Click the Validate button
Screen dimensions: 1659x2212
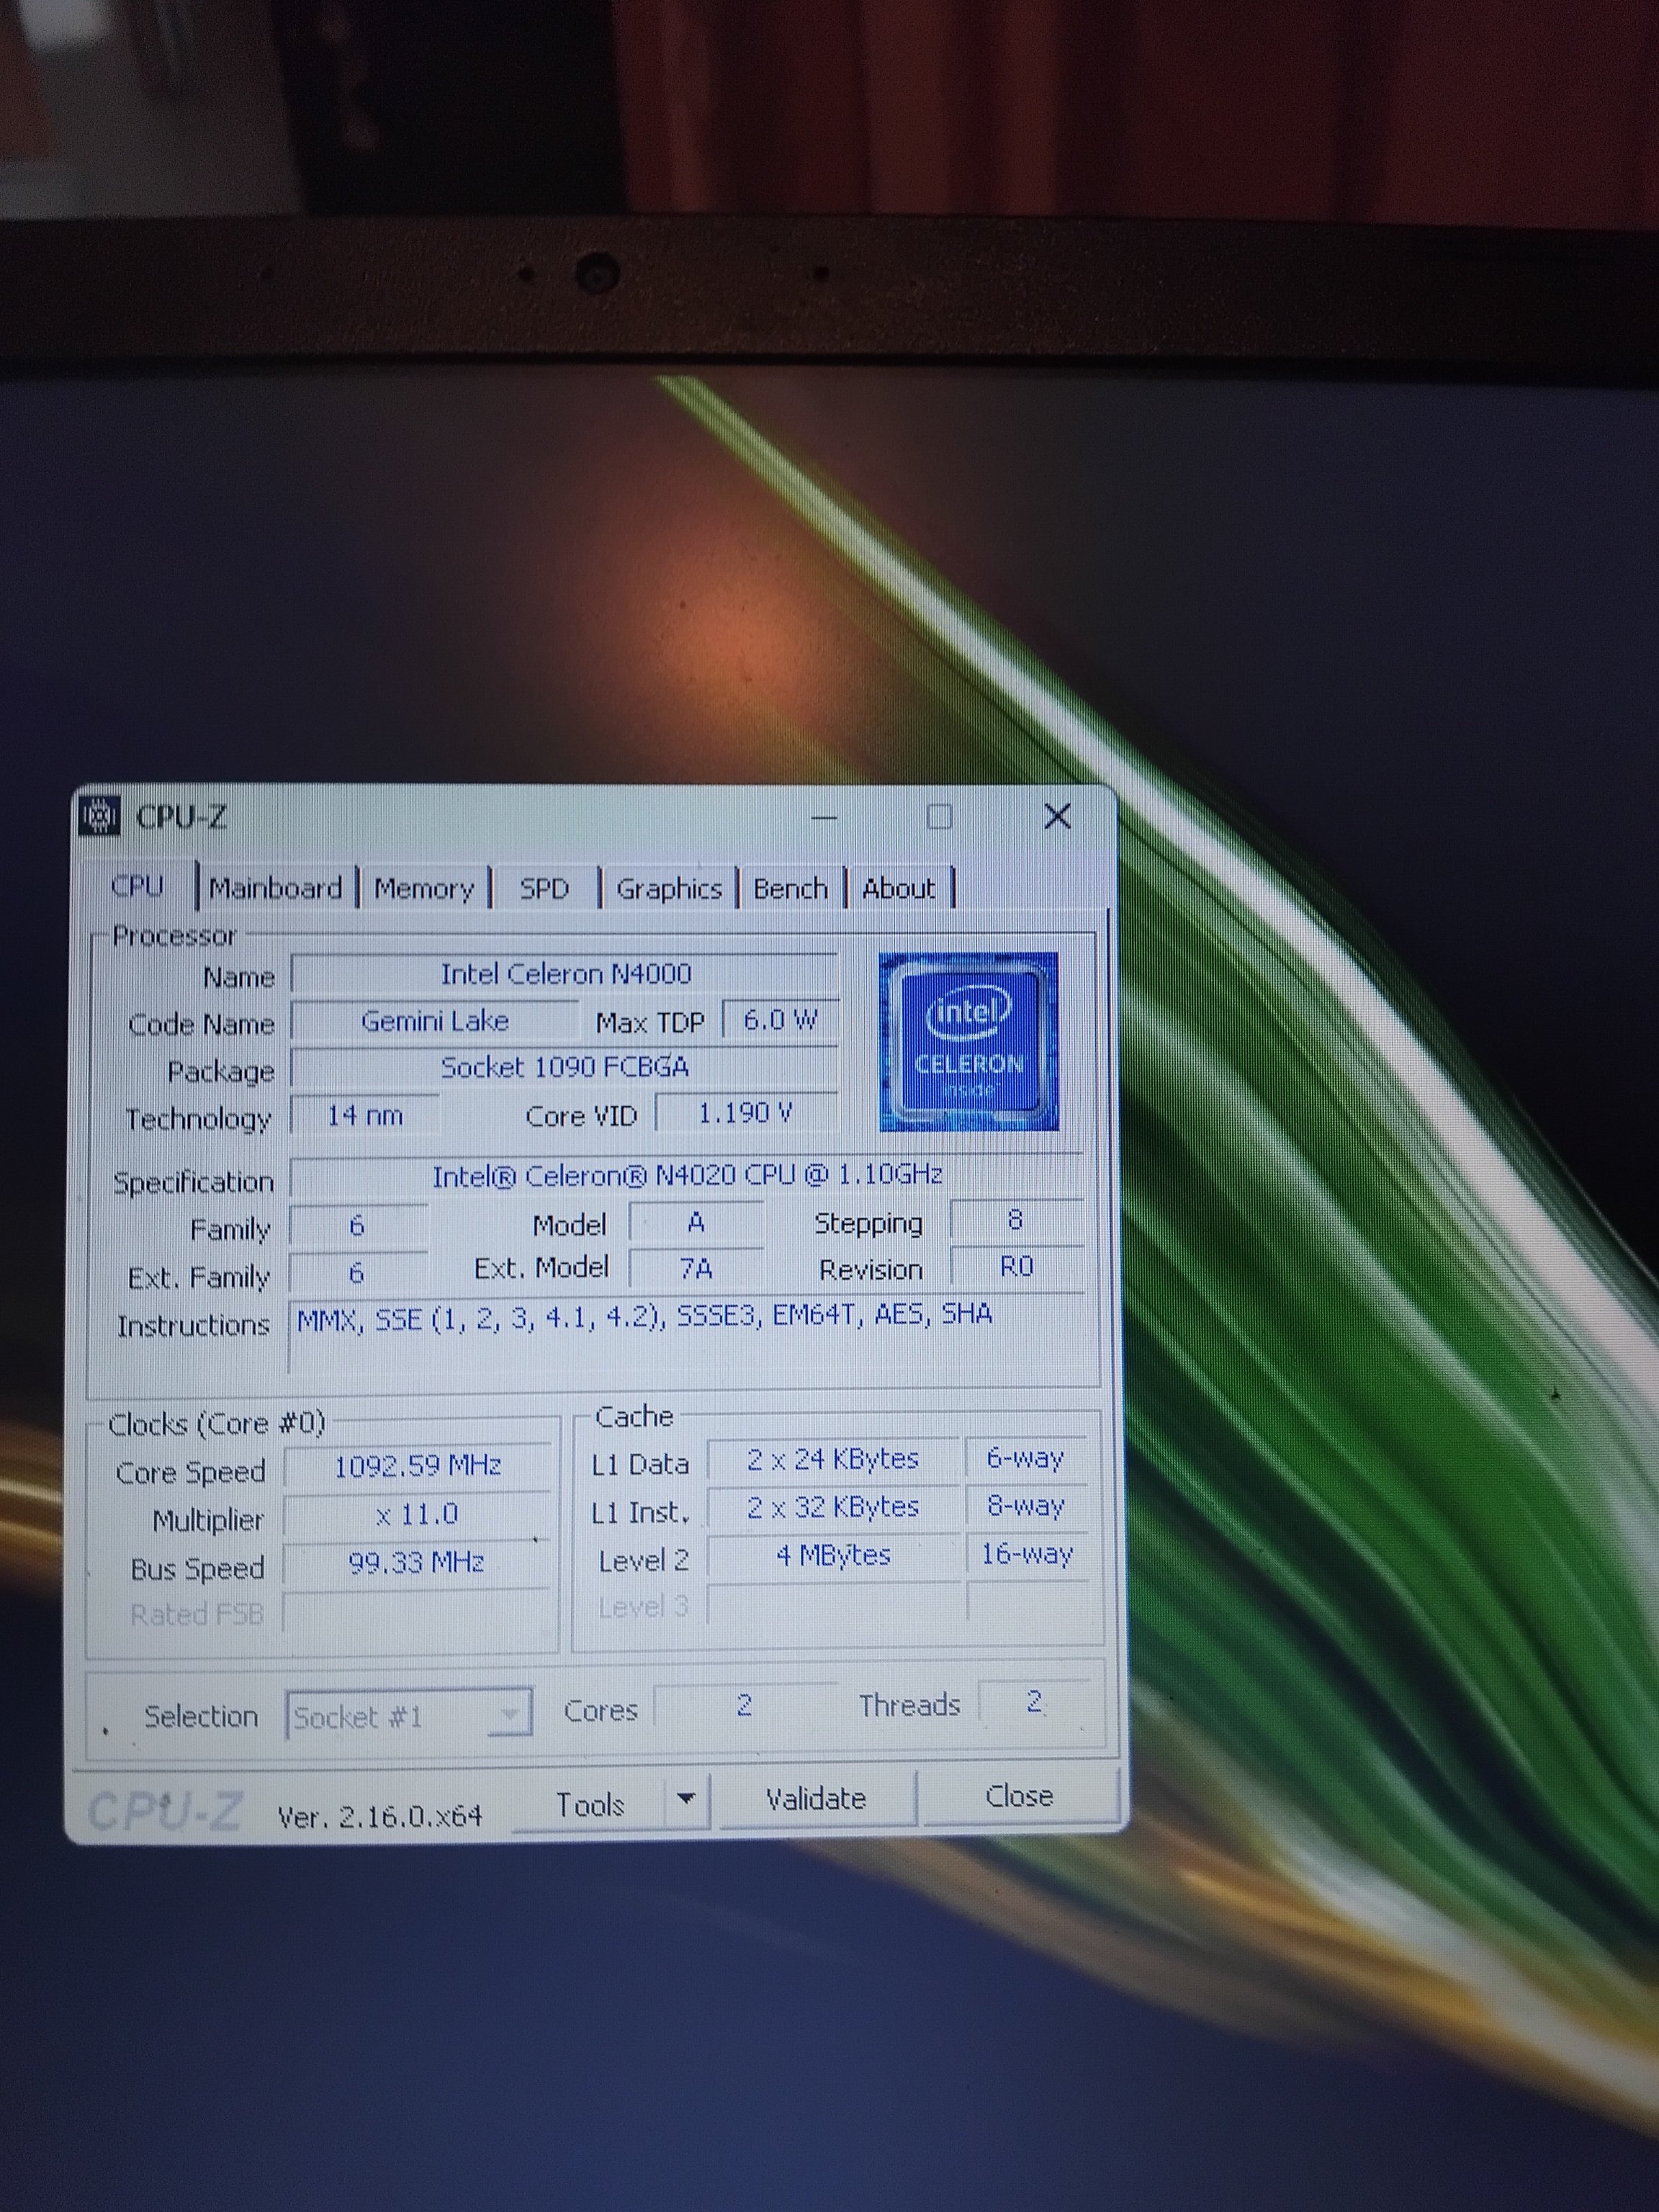tap(816, 1799)
